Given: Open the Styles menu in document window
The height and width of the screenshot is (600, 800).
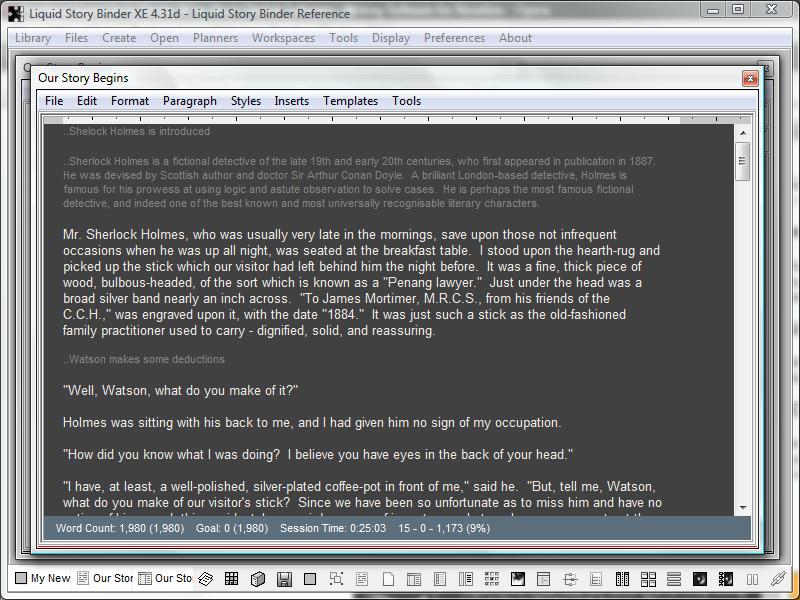Looking at the screenshot, I should tap(245, 101).
